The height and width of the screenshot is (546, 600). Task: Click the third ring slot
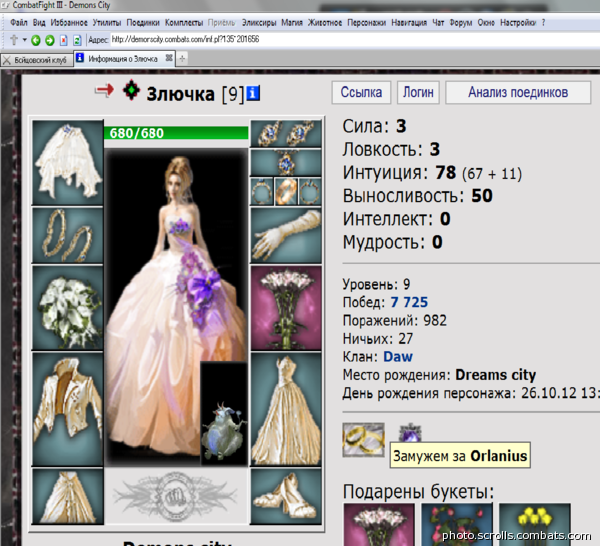click(310, 191)
